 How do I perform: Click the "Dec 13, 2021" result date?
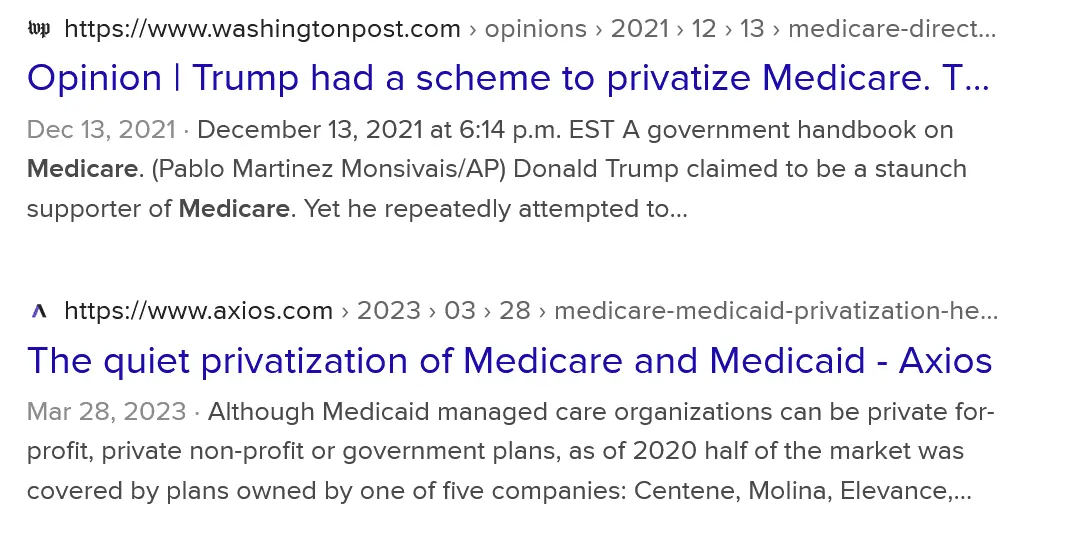click(101, 129)
